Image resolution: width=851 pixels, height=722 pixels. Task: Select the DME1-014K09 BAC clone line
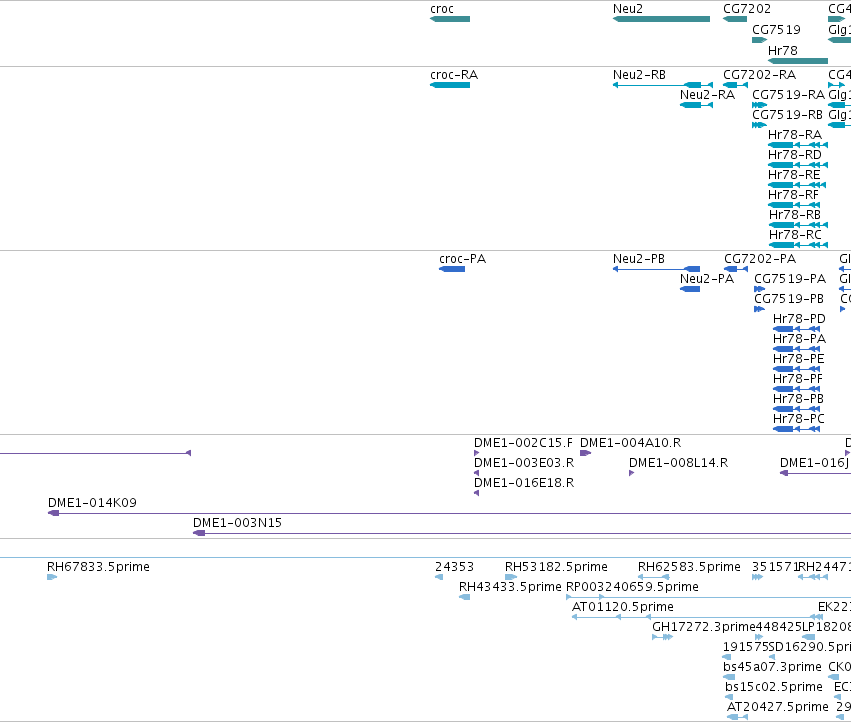tap(449, 513)
